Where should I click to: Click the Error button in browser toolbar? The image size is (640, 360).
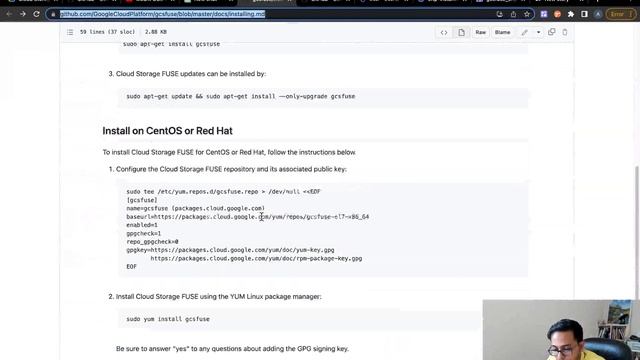(x=621, y=14)
